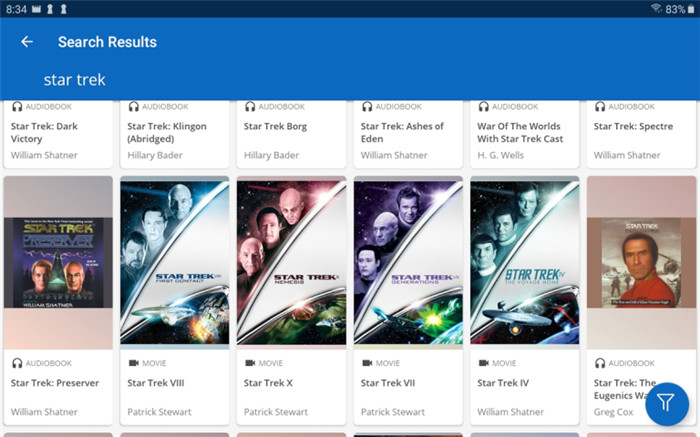Image resolution: width=700 pixels, height=437 pixels.
Task: Select 'Star Trek VII' title
Action: coord(388,383)
